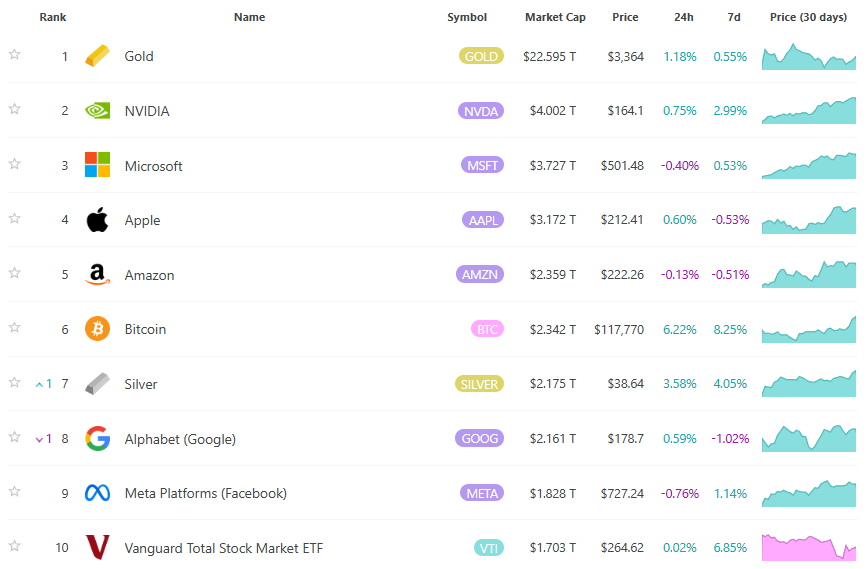The height and width of the screenshot is (569, 867).
Task: Click the Meta infinity logo icon
Action: (x=97, y=493)
